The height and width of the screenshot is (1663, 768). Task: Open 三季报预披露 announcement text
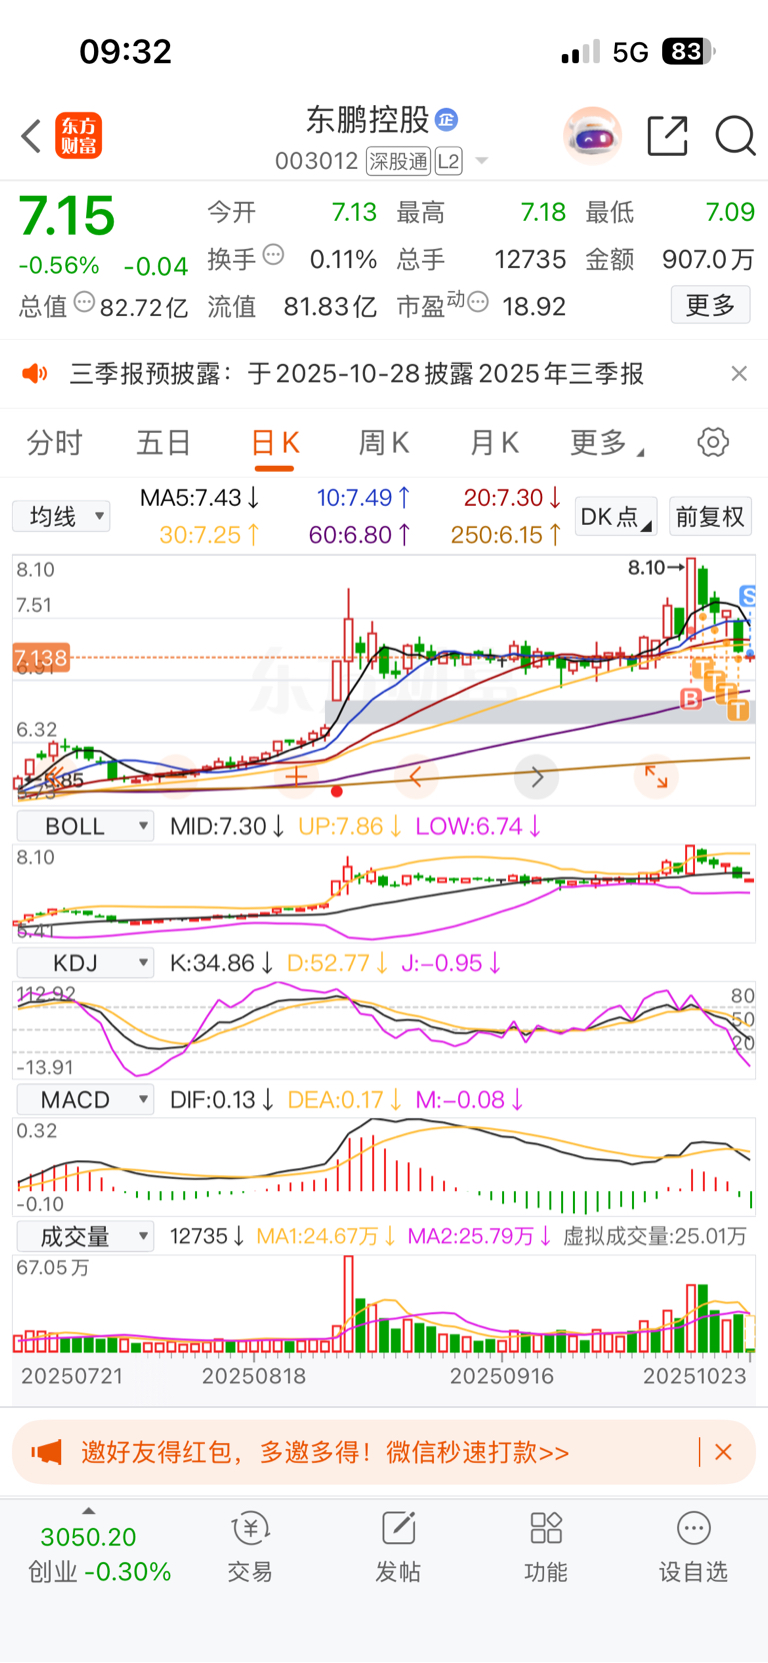tap(357, 374)
